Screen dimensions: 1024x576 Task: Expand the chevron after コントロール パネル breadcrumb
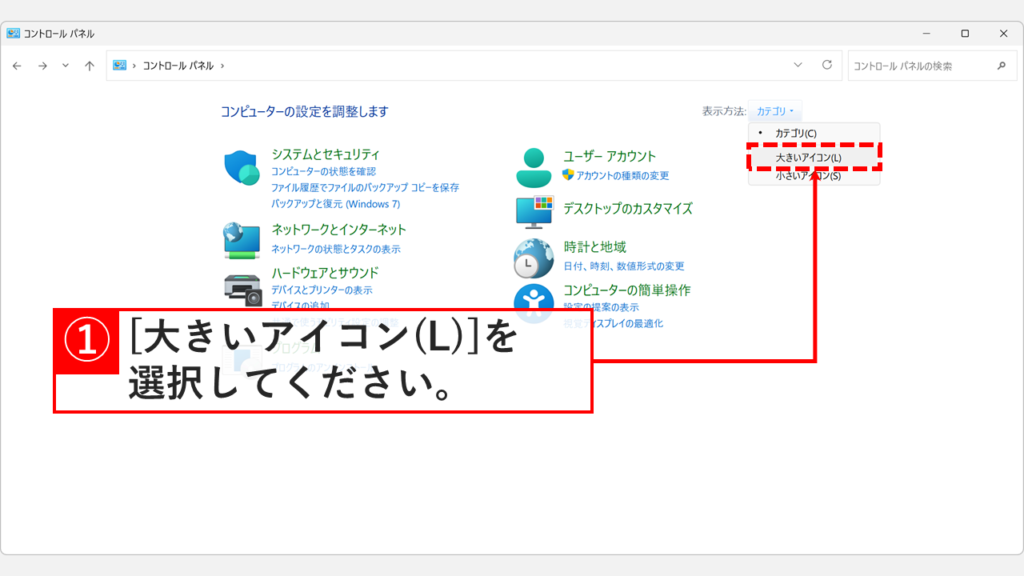(x=222, y=66)
